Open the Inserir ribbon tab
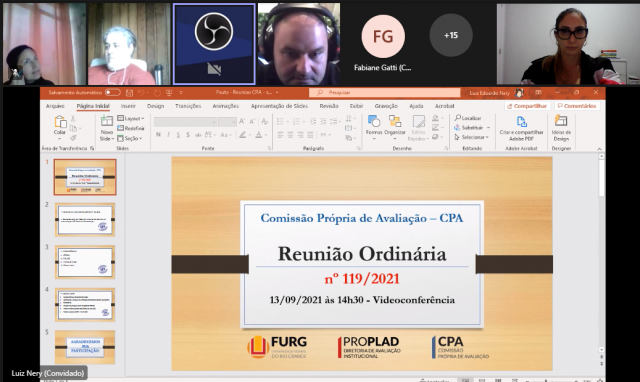The image size is (640, 382). (128, 106)
